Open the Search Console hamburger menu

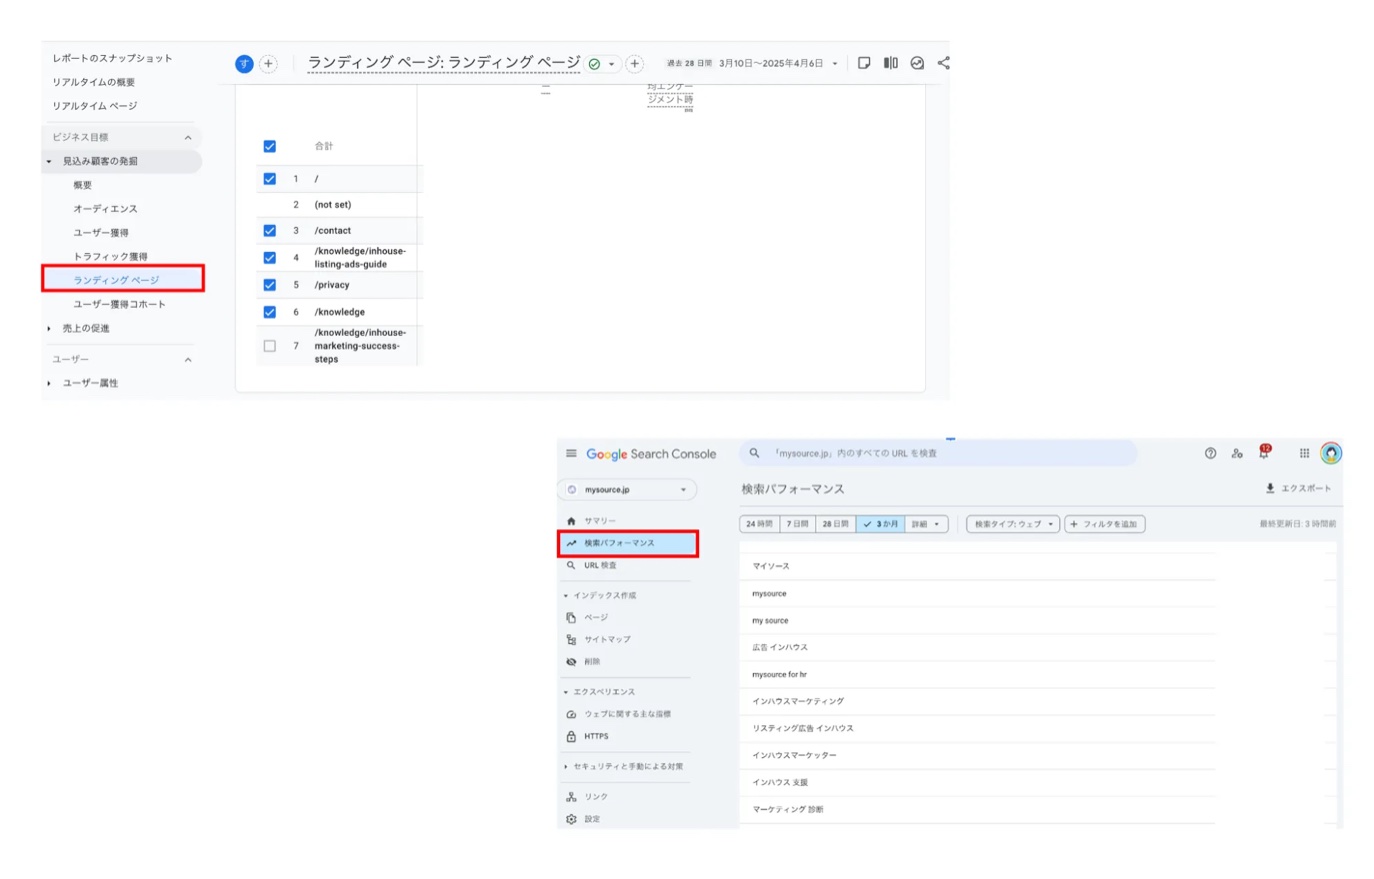(571, 453)
